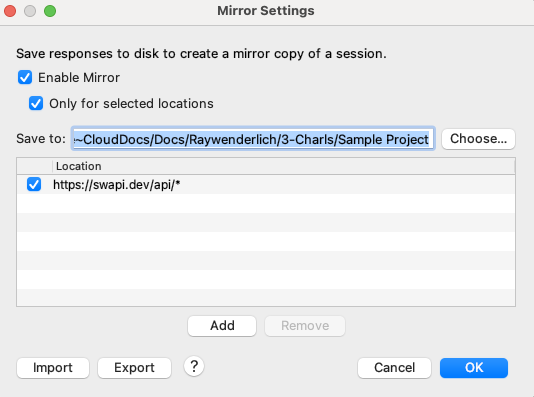Add a new mirror location

tap(222, 326)
